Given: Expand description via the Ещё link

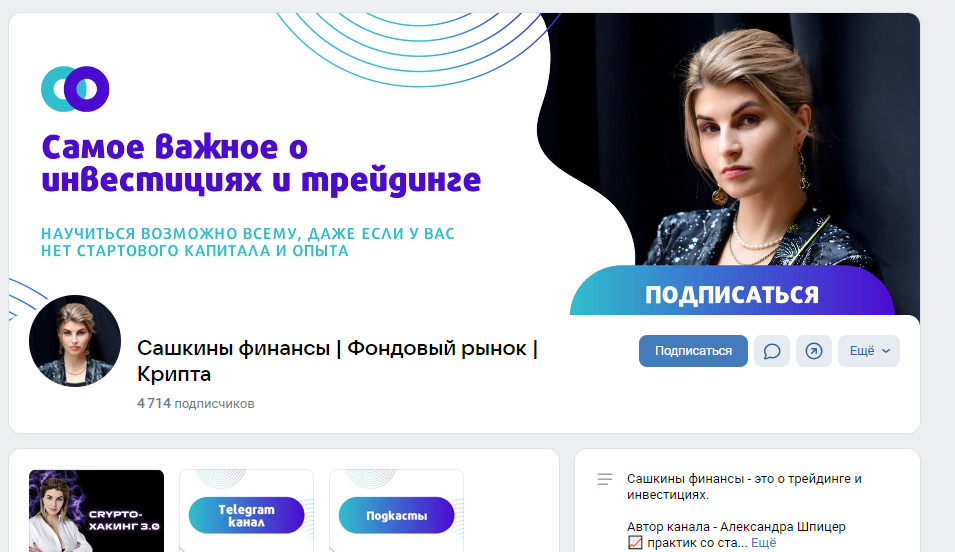Looking at the screenshot, I should pos(764,543).
